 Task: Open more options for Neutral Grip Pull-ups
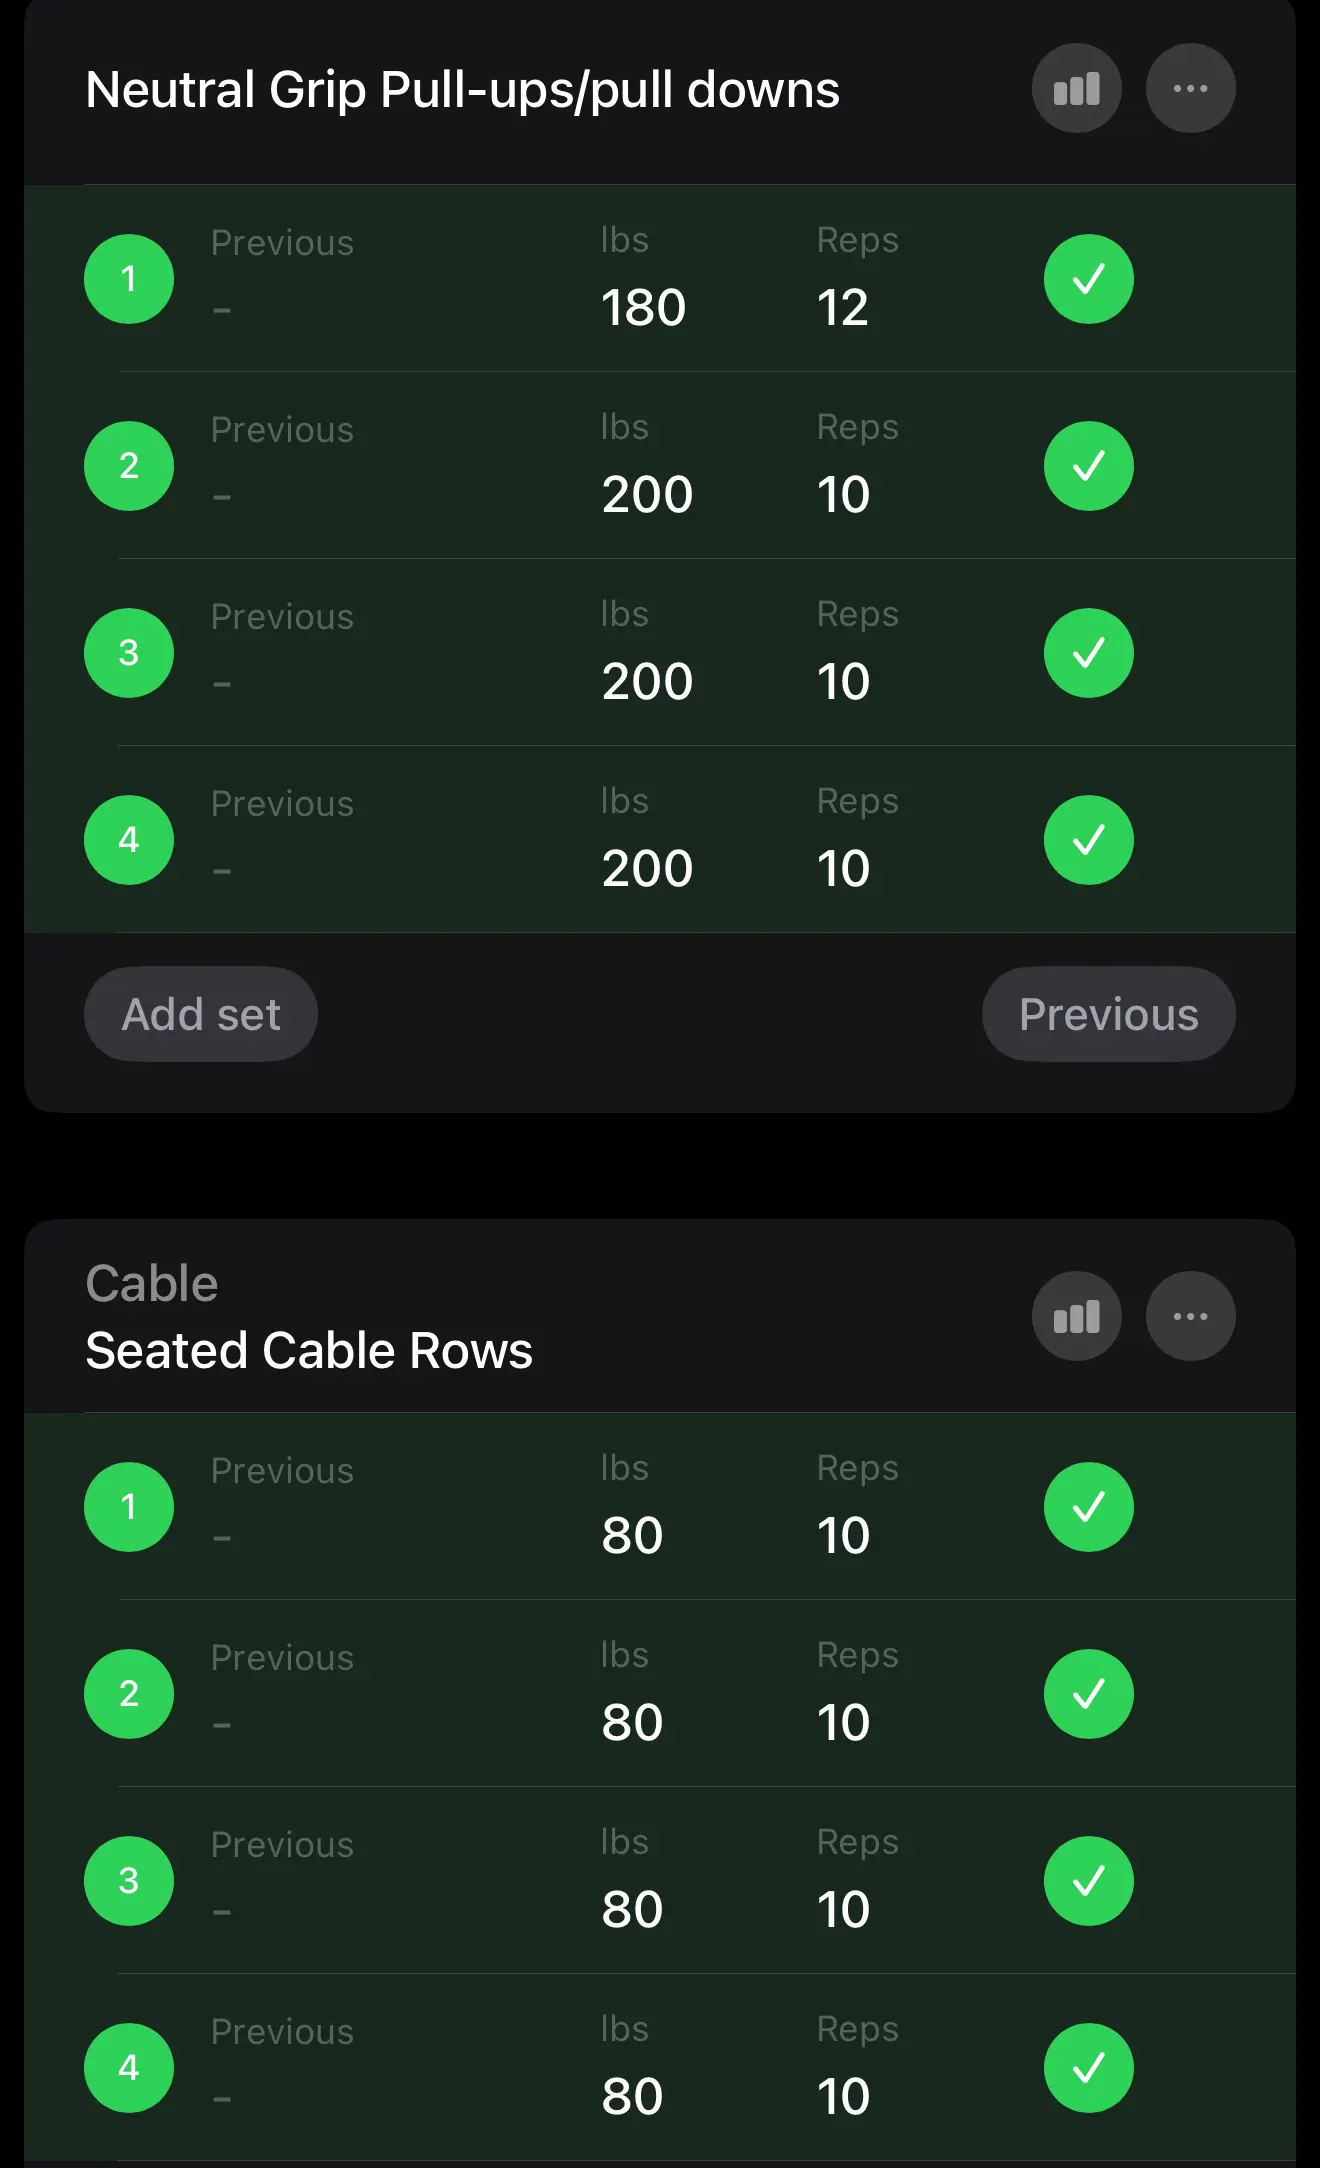point(1190,89)
